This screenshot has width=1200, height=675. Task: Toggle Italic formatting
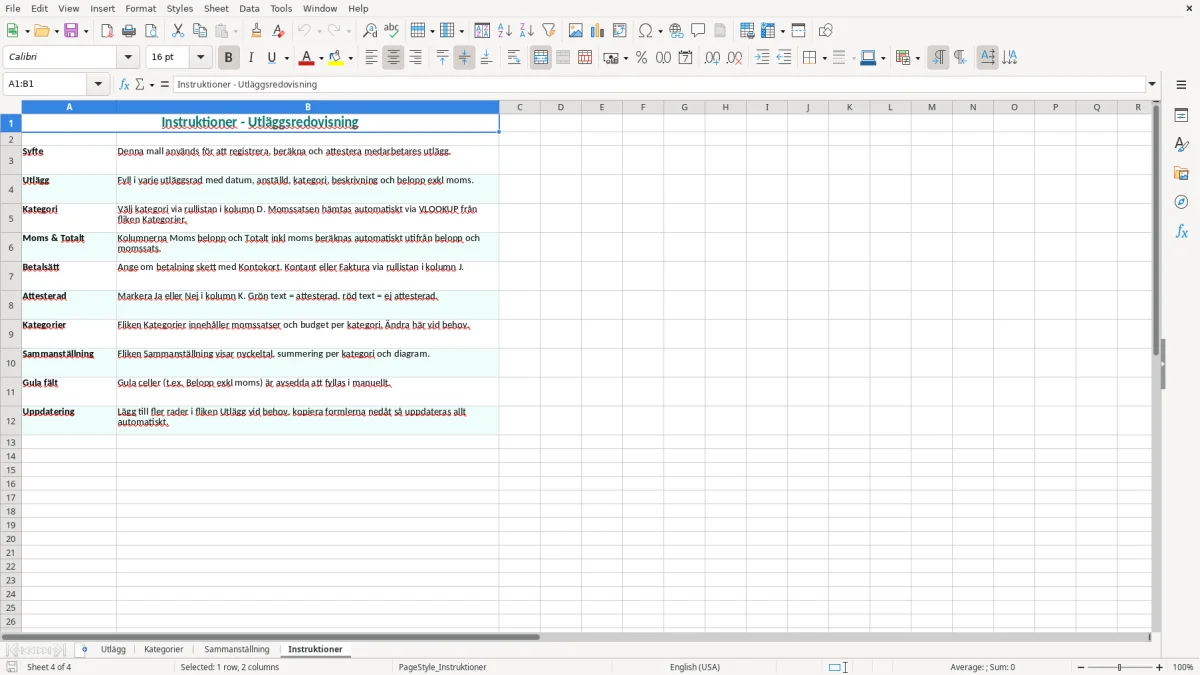click(x=251, y=58)
